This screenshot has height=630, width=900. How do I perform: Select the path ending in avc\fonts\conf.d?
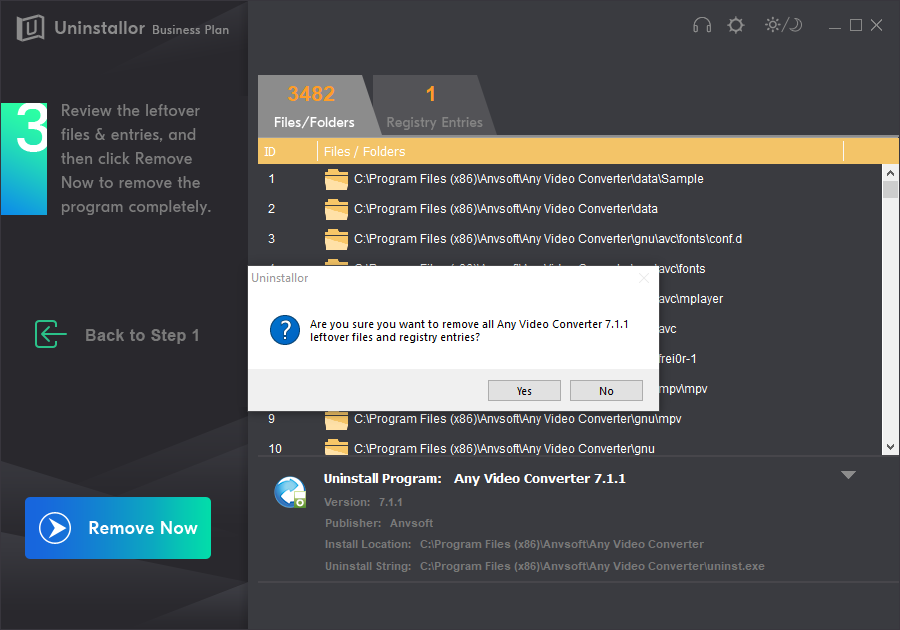point(548,239)
